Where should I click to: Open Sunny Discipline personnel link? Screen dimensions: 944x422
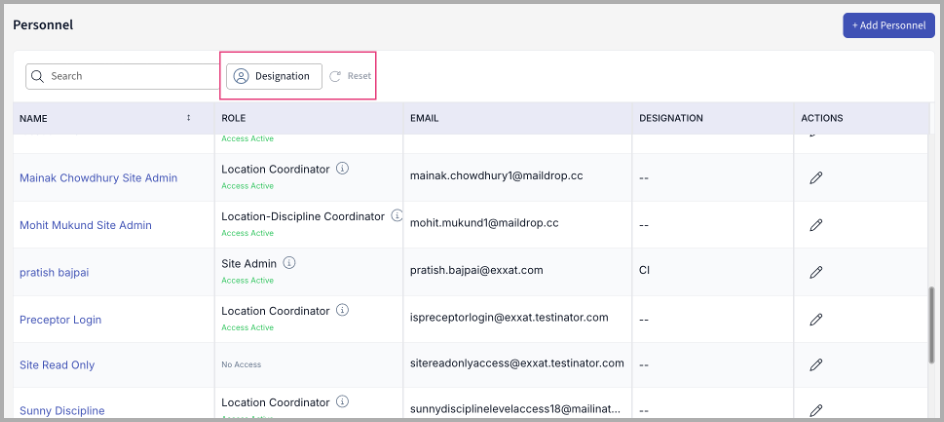click(x=62, y=410)
